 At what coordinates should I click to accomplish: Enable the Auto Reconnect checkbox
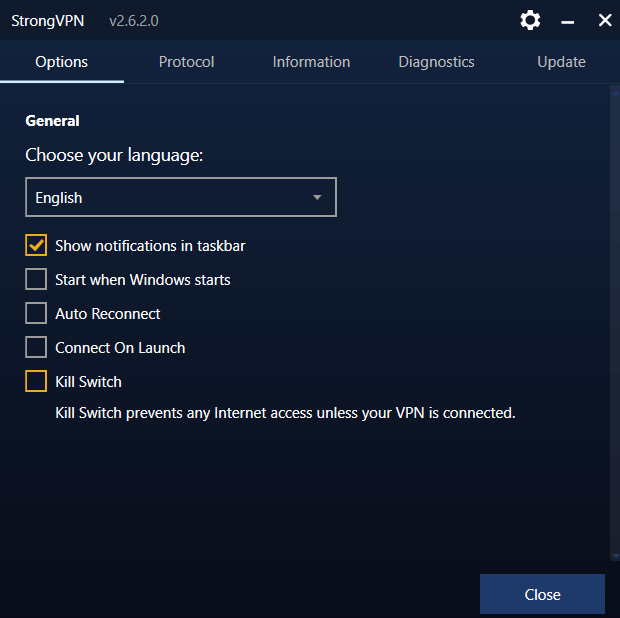tap(36, 313)
